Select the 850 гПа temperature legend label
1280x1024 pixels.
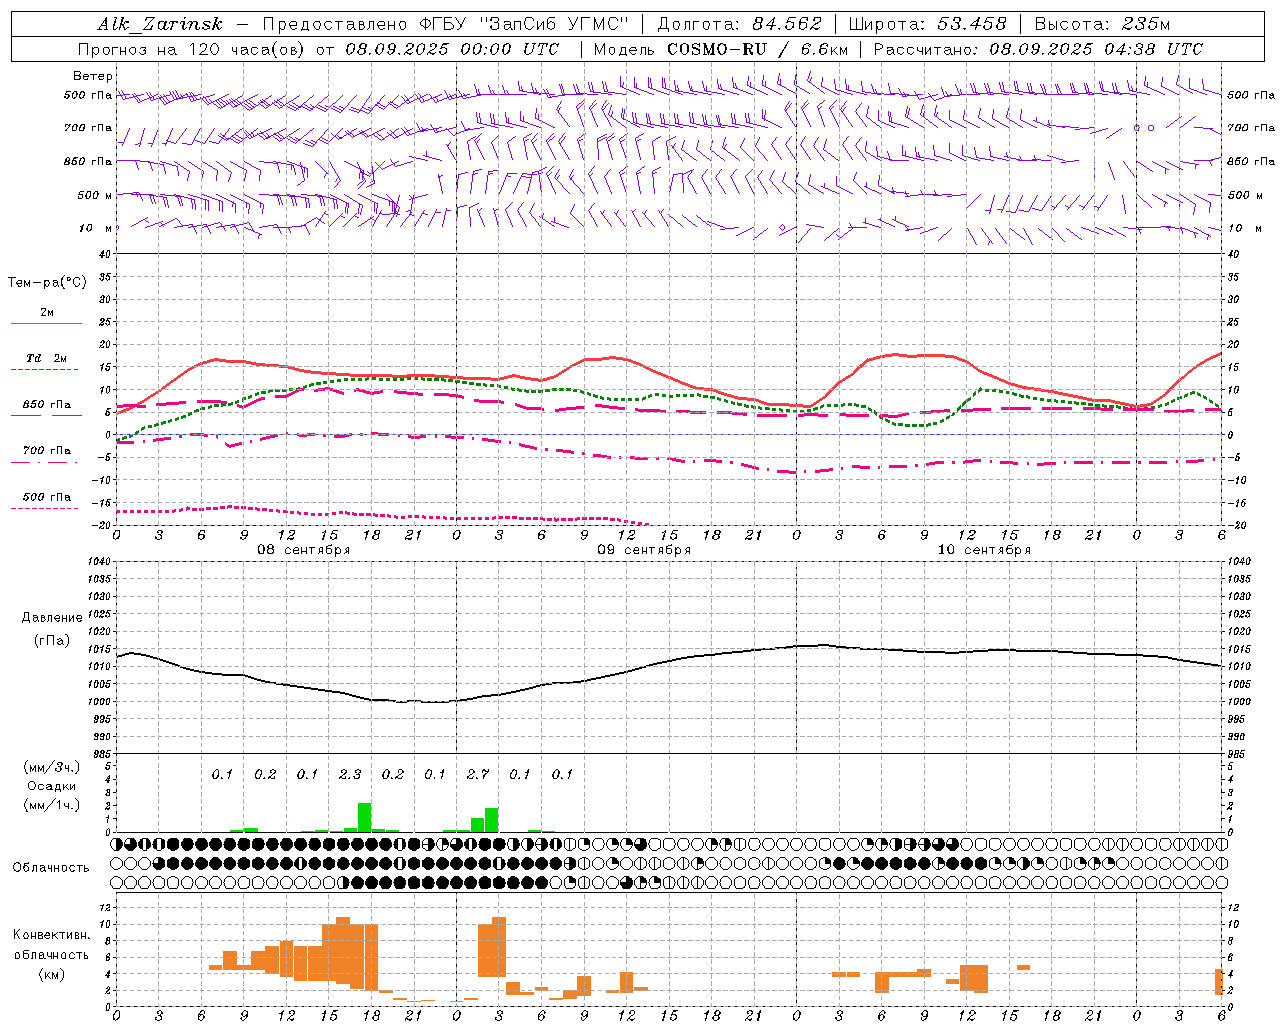(47, 405)
